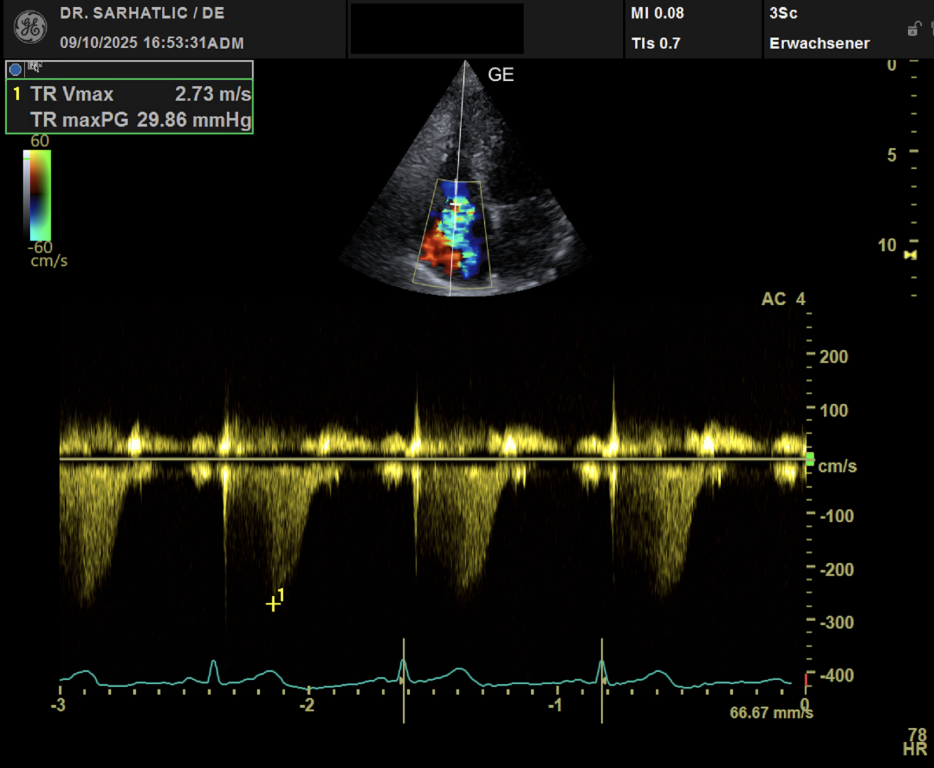Click the blacked-out patient name field

pyautogui.click(x=437, y=28)
